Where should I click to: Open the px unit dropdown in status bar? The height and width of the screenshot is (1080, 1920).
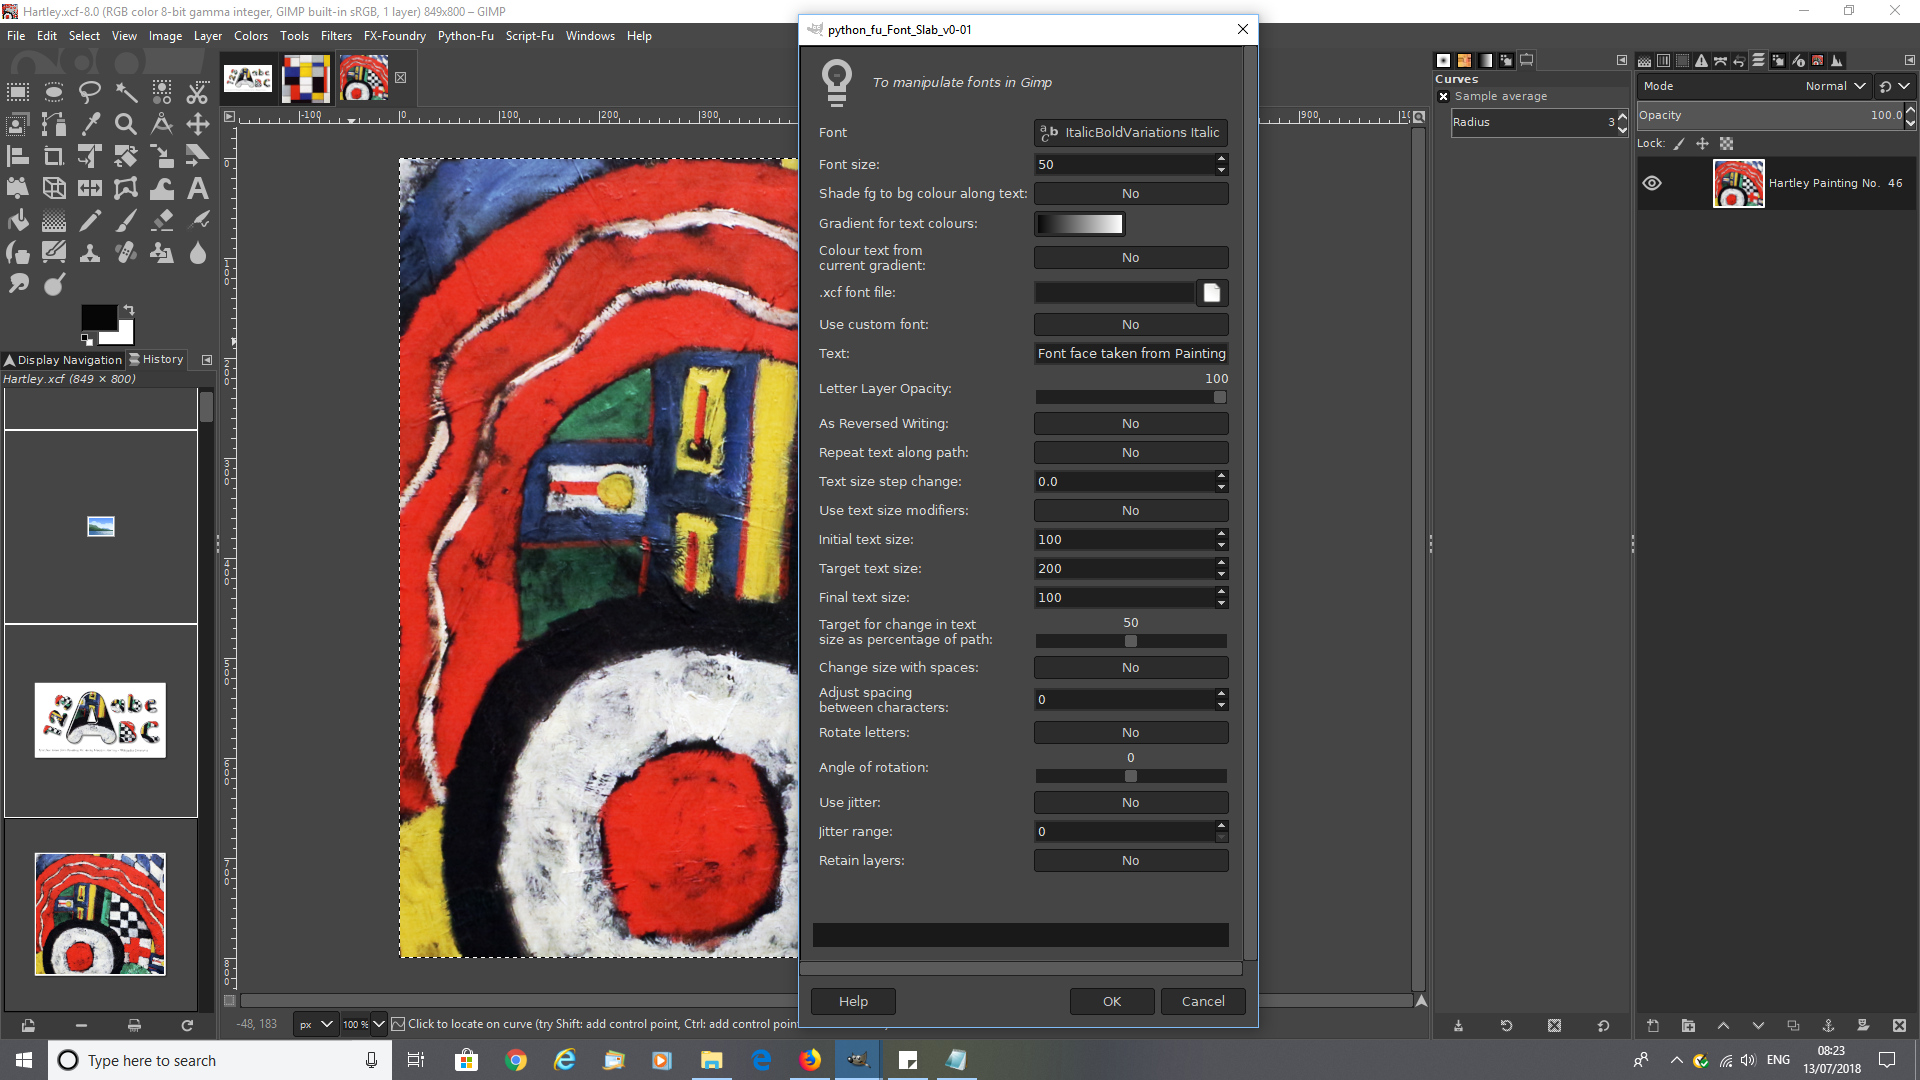(315, 1024)
